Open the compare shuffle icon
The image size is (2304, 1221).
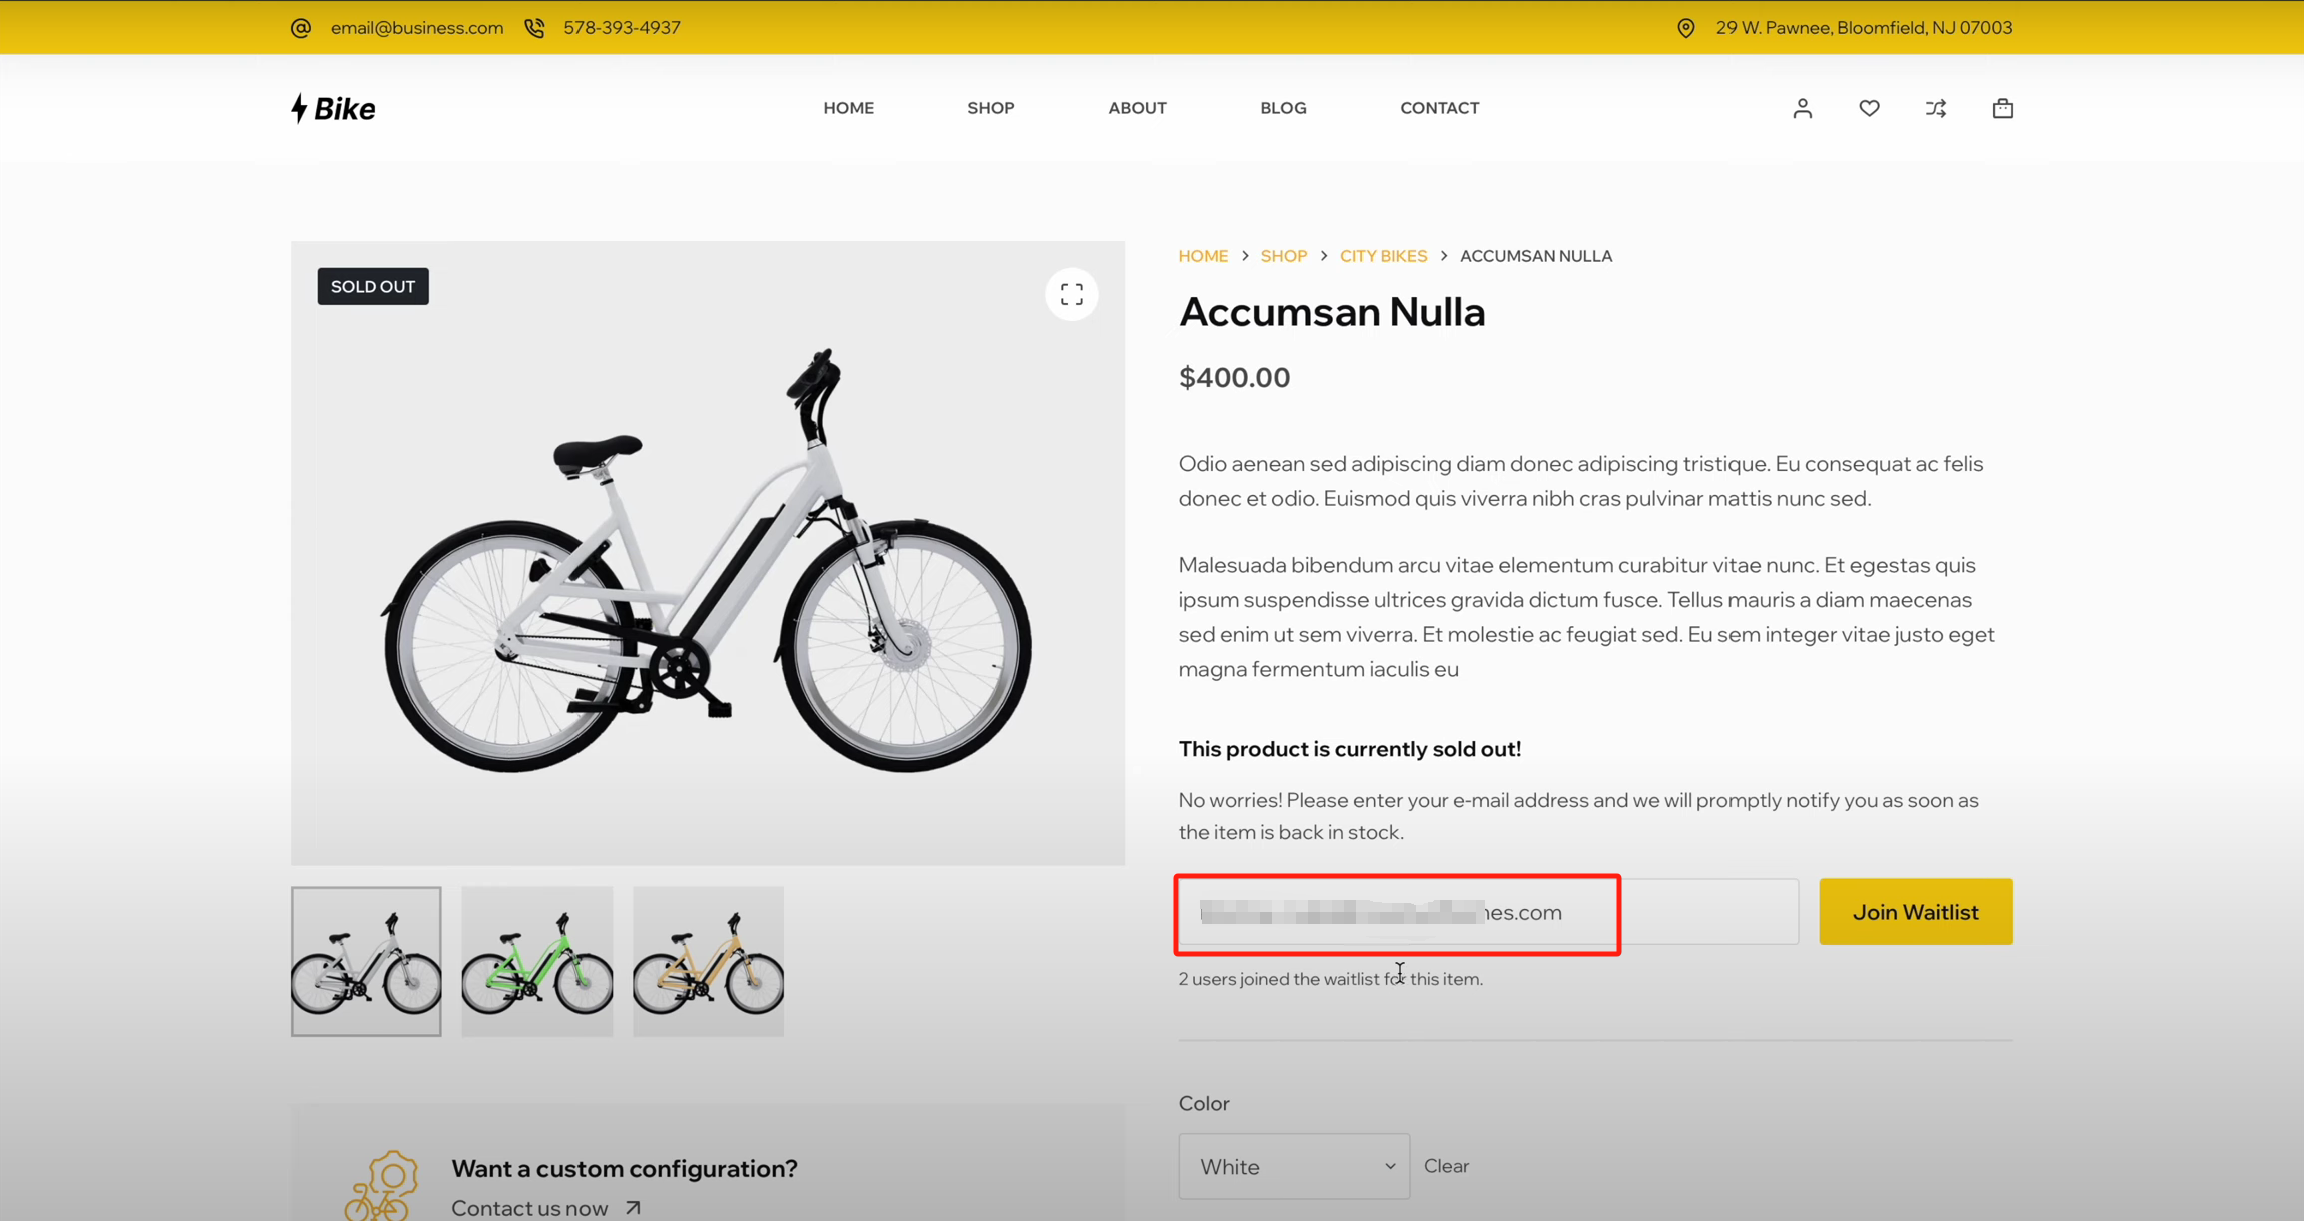(1936, 108)
